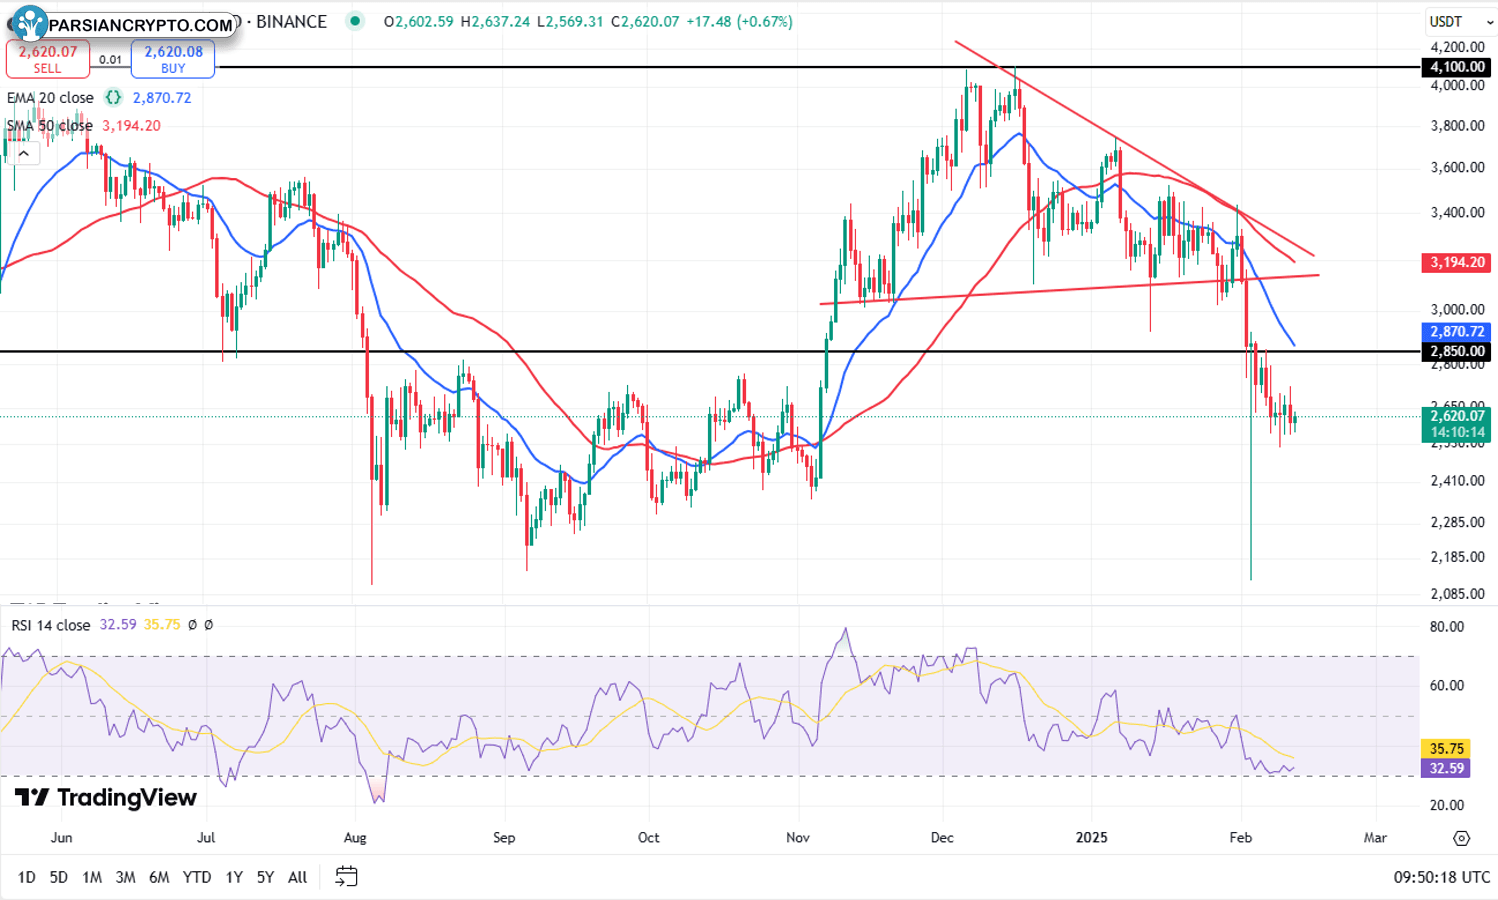Click the SMA value 3,194.20 in legend
The height and width of the screenshot is (900, 1498).
pos(131,126)
